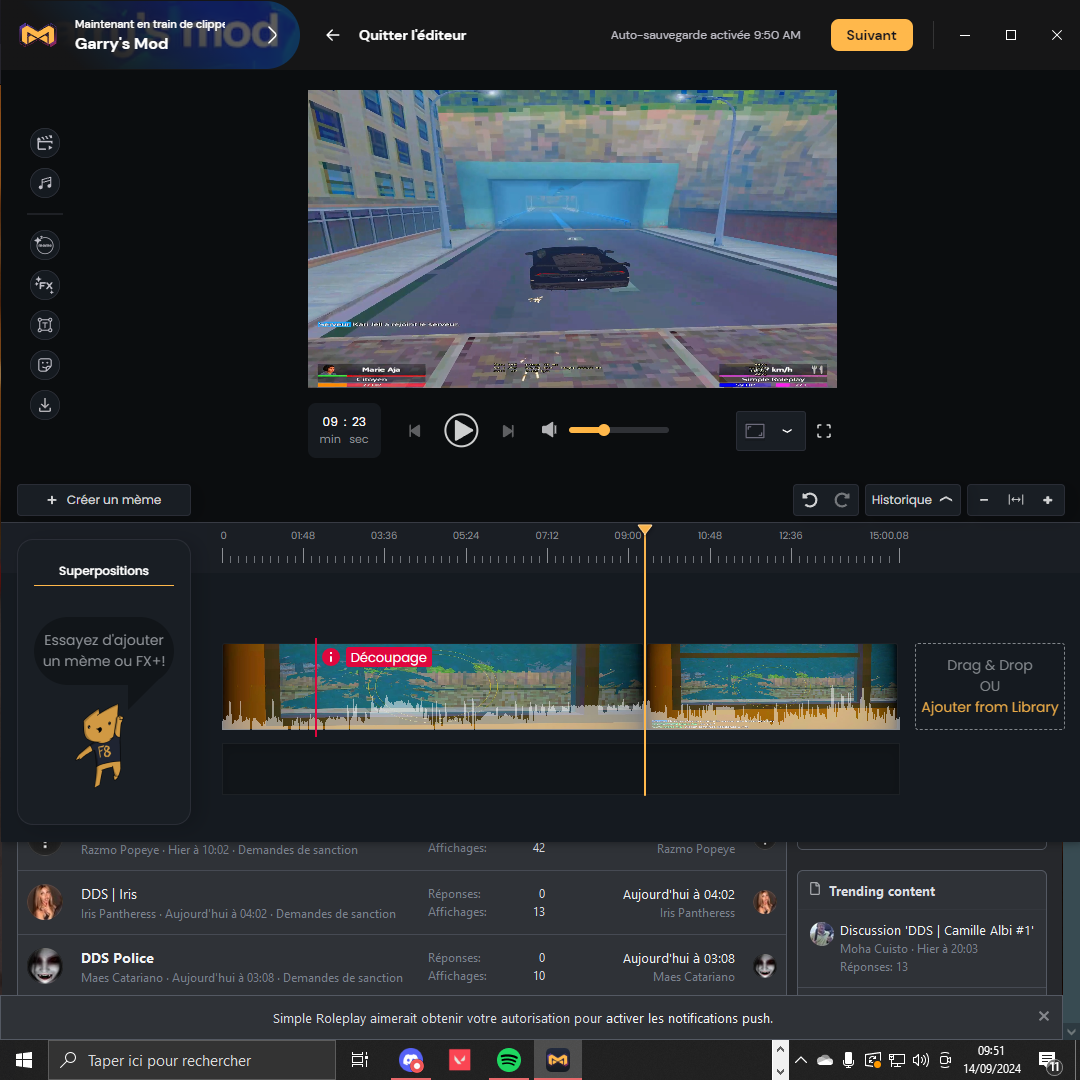Open the meme tool in left sidebar
Viewport: 1080px width, 1080px height.
pos(45,245)
